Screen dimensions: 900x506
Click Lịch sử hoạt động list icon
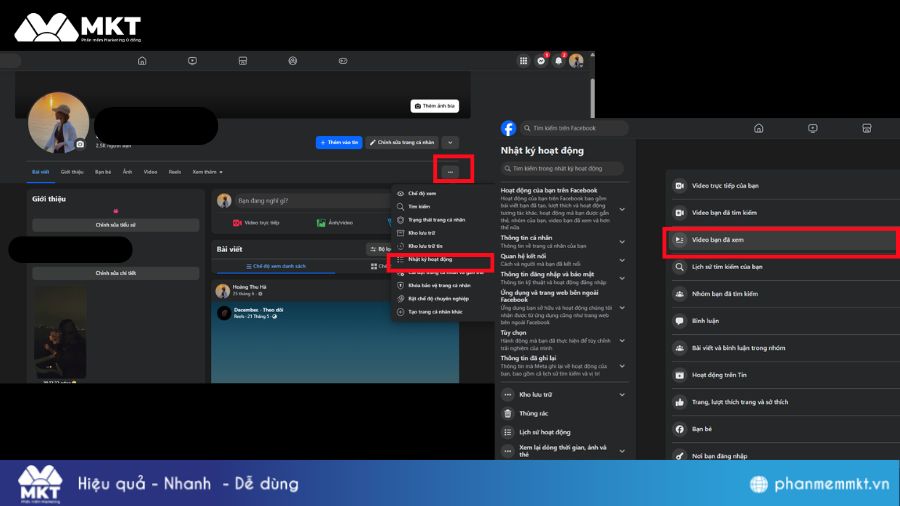pos(508,432)
